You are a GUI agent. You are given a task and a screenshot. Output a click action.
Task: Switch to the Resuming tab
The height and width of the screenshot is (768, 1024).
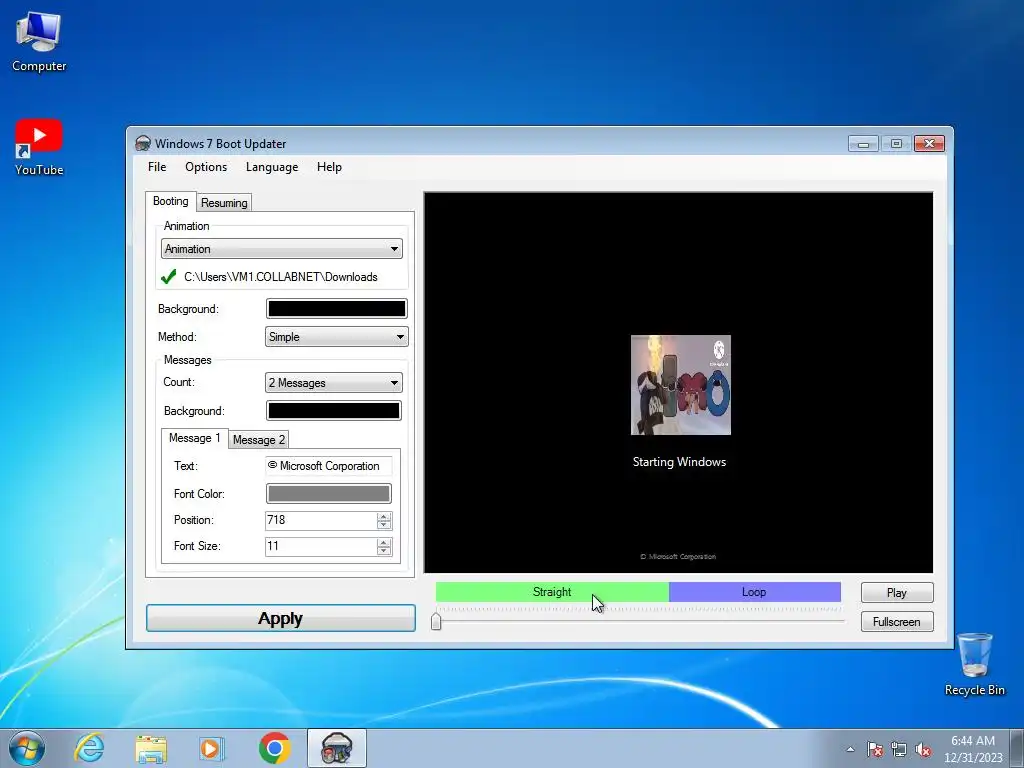click(x=224, y=202)
